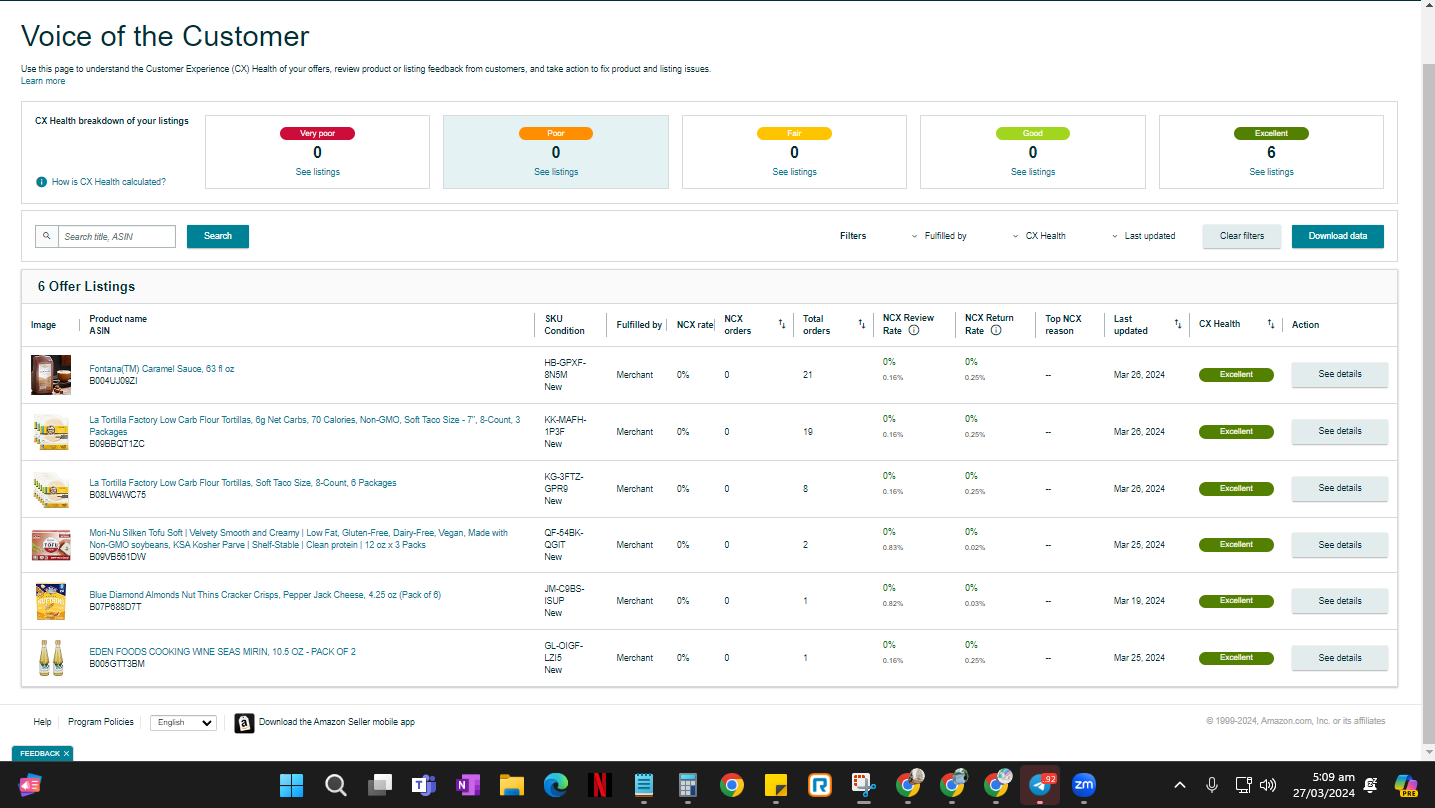See details for La Tortilla 3 Packages listing
This screenshot has height=808, width=1435.
click(x=1340, y=432)
